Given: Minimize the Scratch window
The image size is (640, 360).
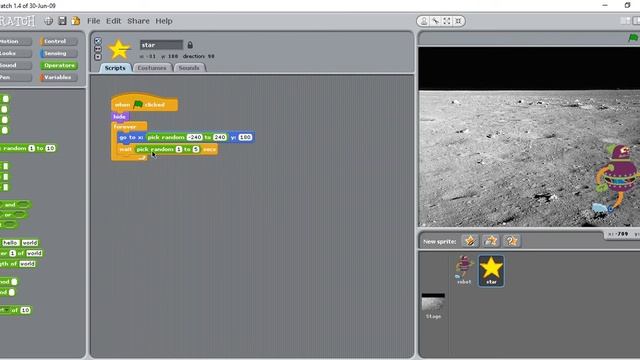Looking at the screenshot, I should click(x=605, y=5).
